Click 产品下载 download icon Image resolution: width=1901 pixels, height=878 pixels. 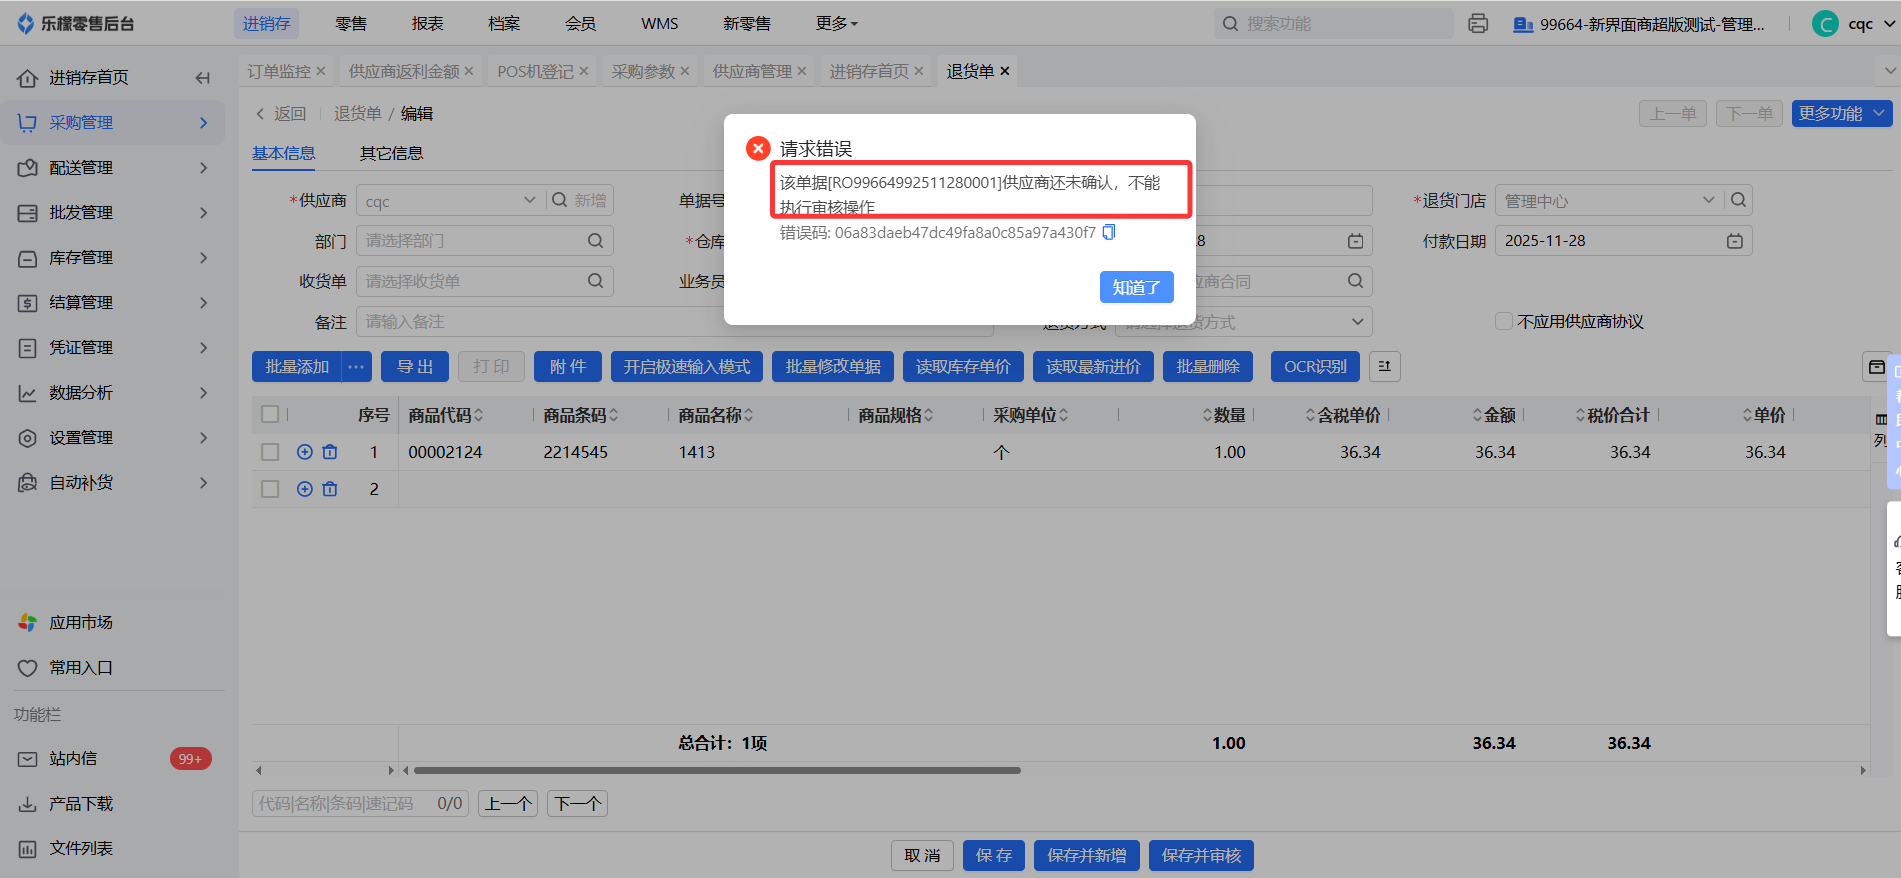[x=28, y=804]
